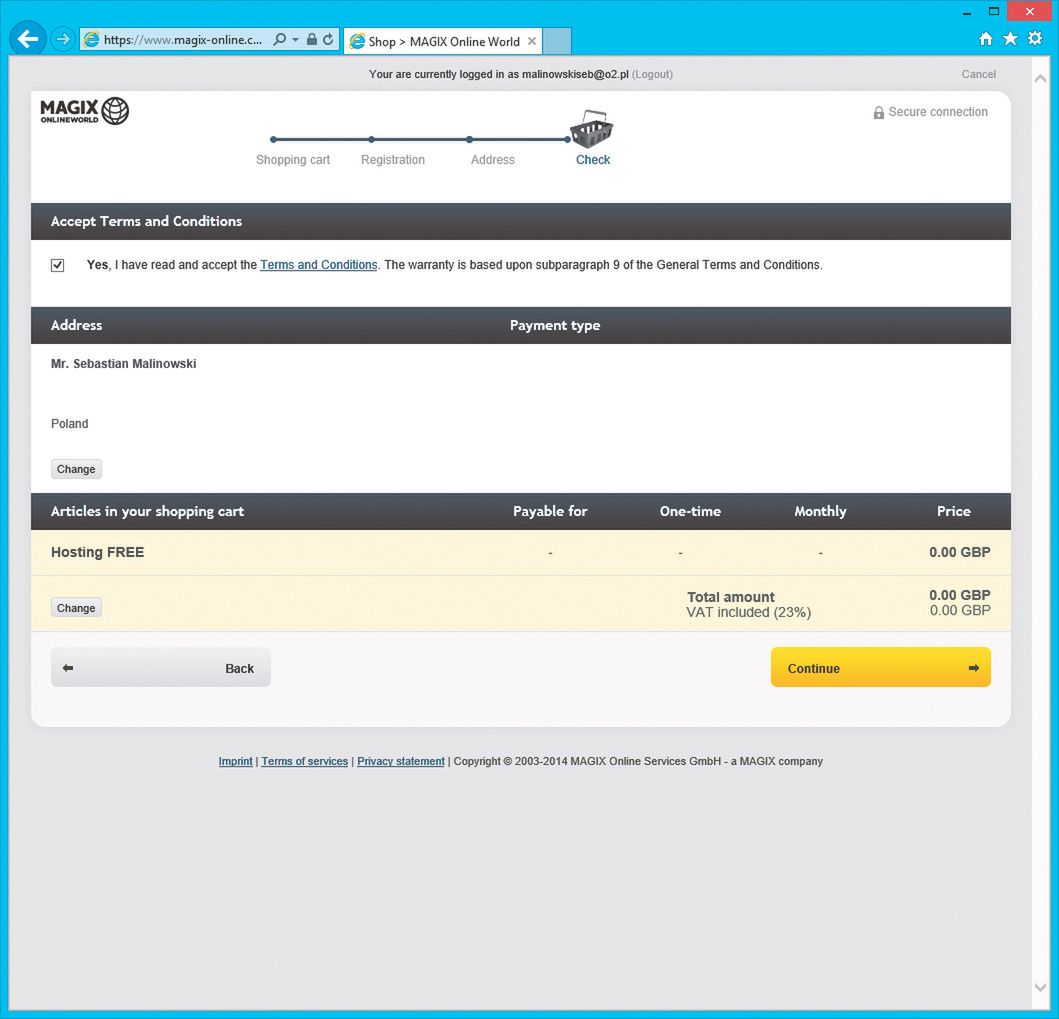
Task: Click the scrollbar up arrow
Action: (x=1040, y=79)
